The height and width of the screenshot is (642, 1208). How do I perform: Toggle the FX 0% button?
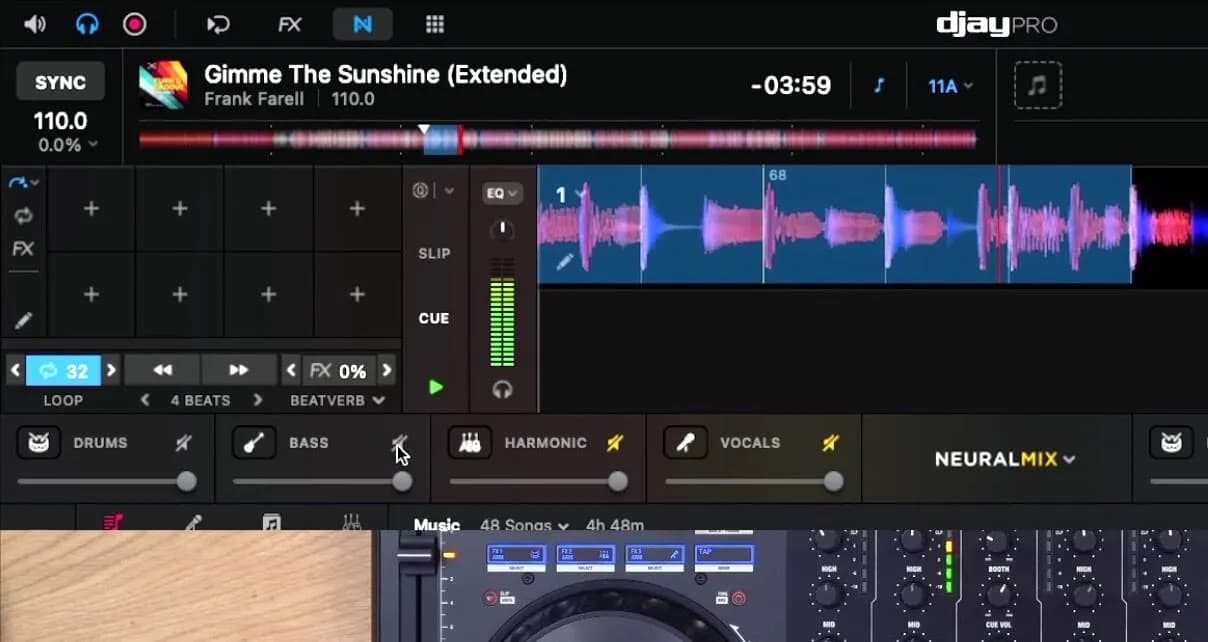[338, 371]
